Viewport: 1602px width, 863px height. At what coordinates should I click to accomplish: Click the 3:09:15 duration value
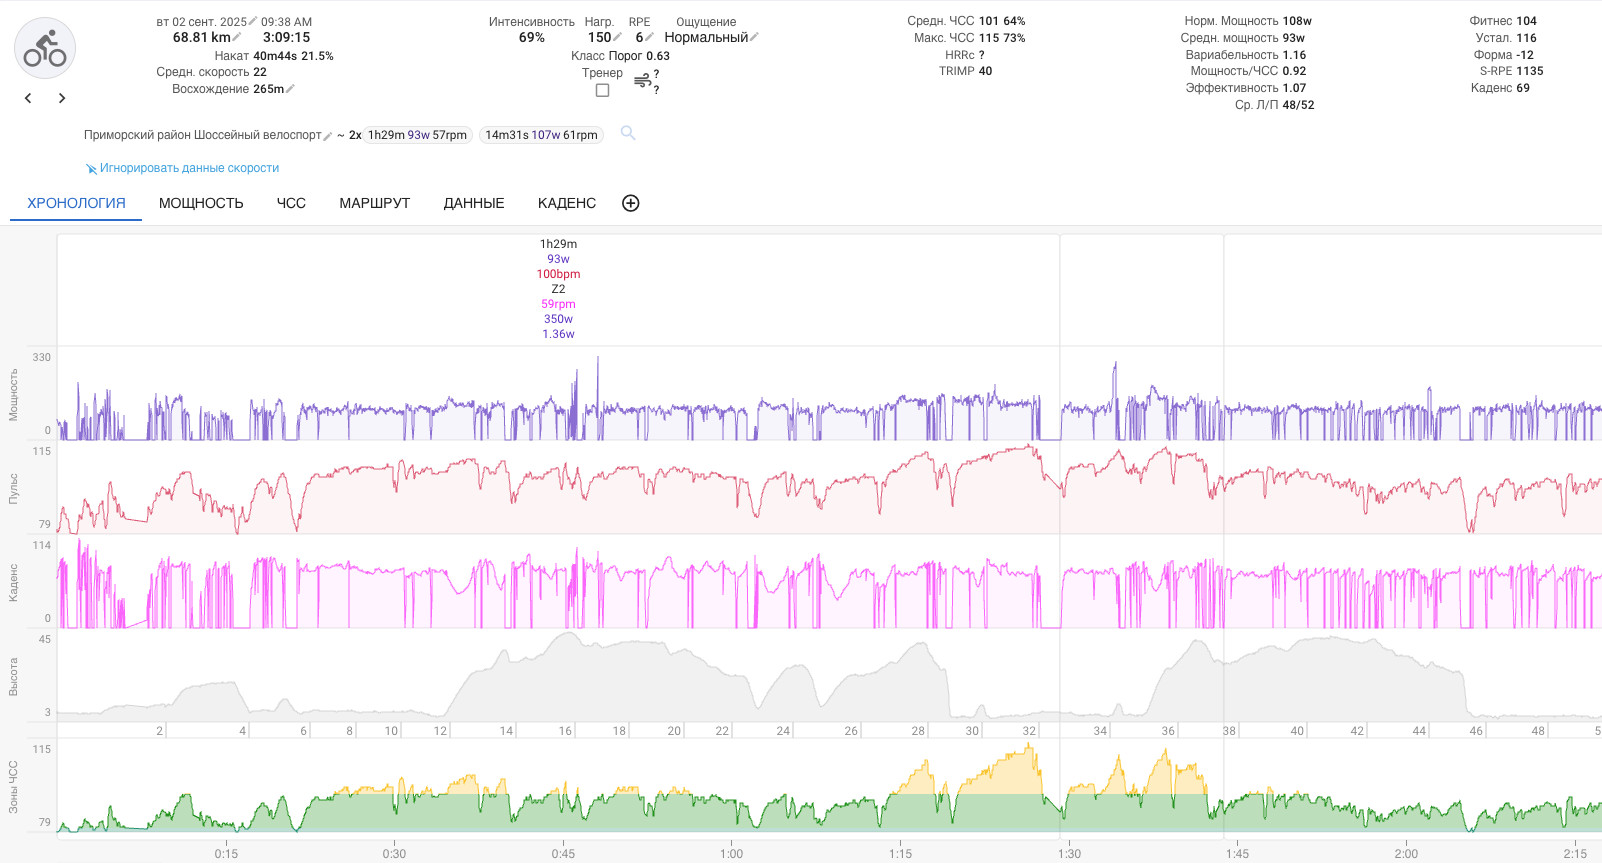point(287,37)
